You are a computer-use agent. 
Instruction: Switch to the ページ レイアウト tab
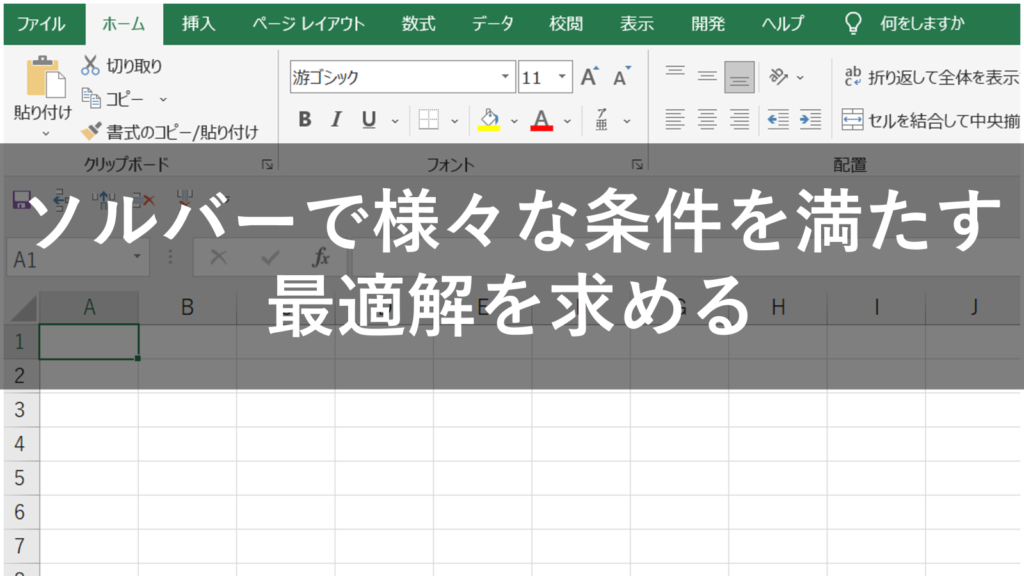click(308, 24)
